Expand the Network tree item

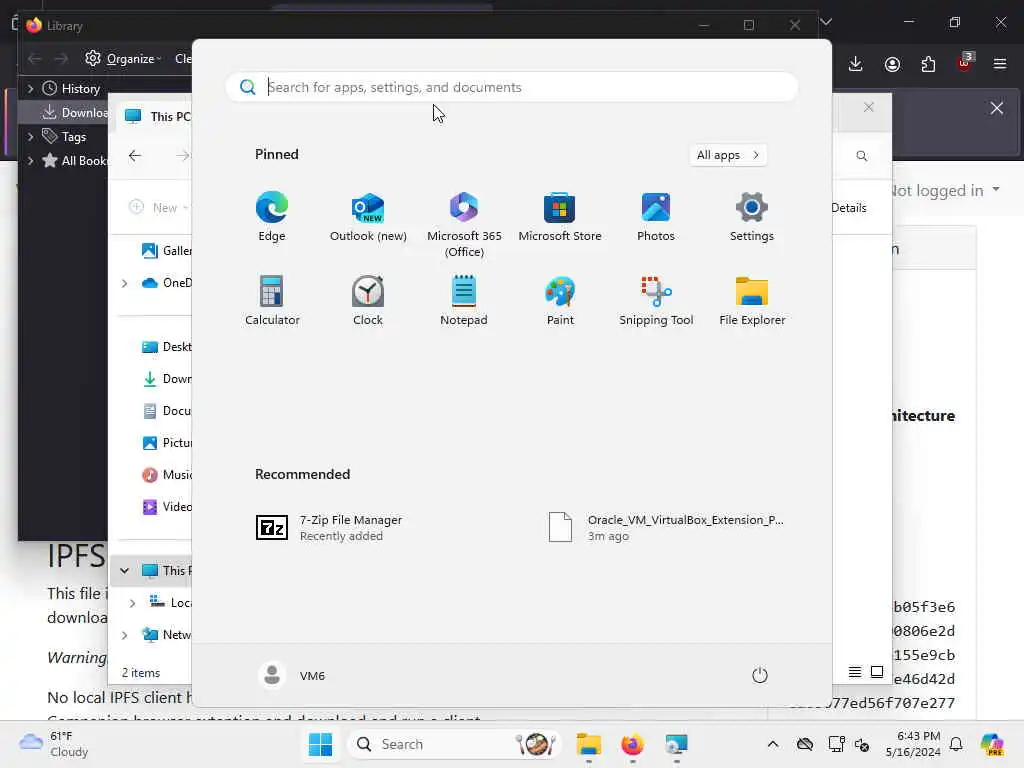[124, 635]
